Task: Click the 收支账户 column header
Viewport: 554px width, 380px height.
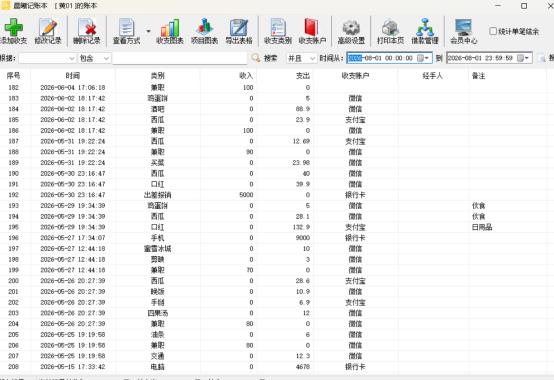Action: pyautogui.click(x=355, y=76)
